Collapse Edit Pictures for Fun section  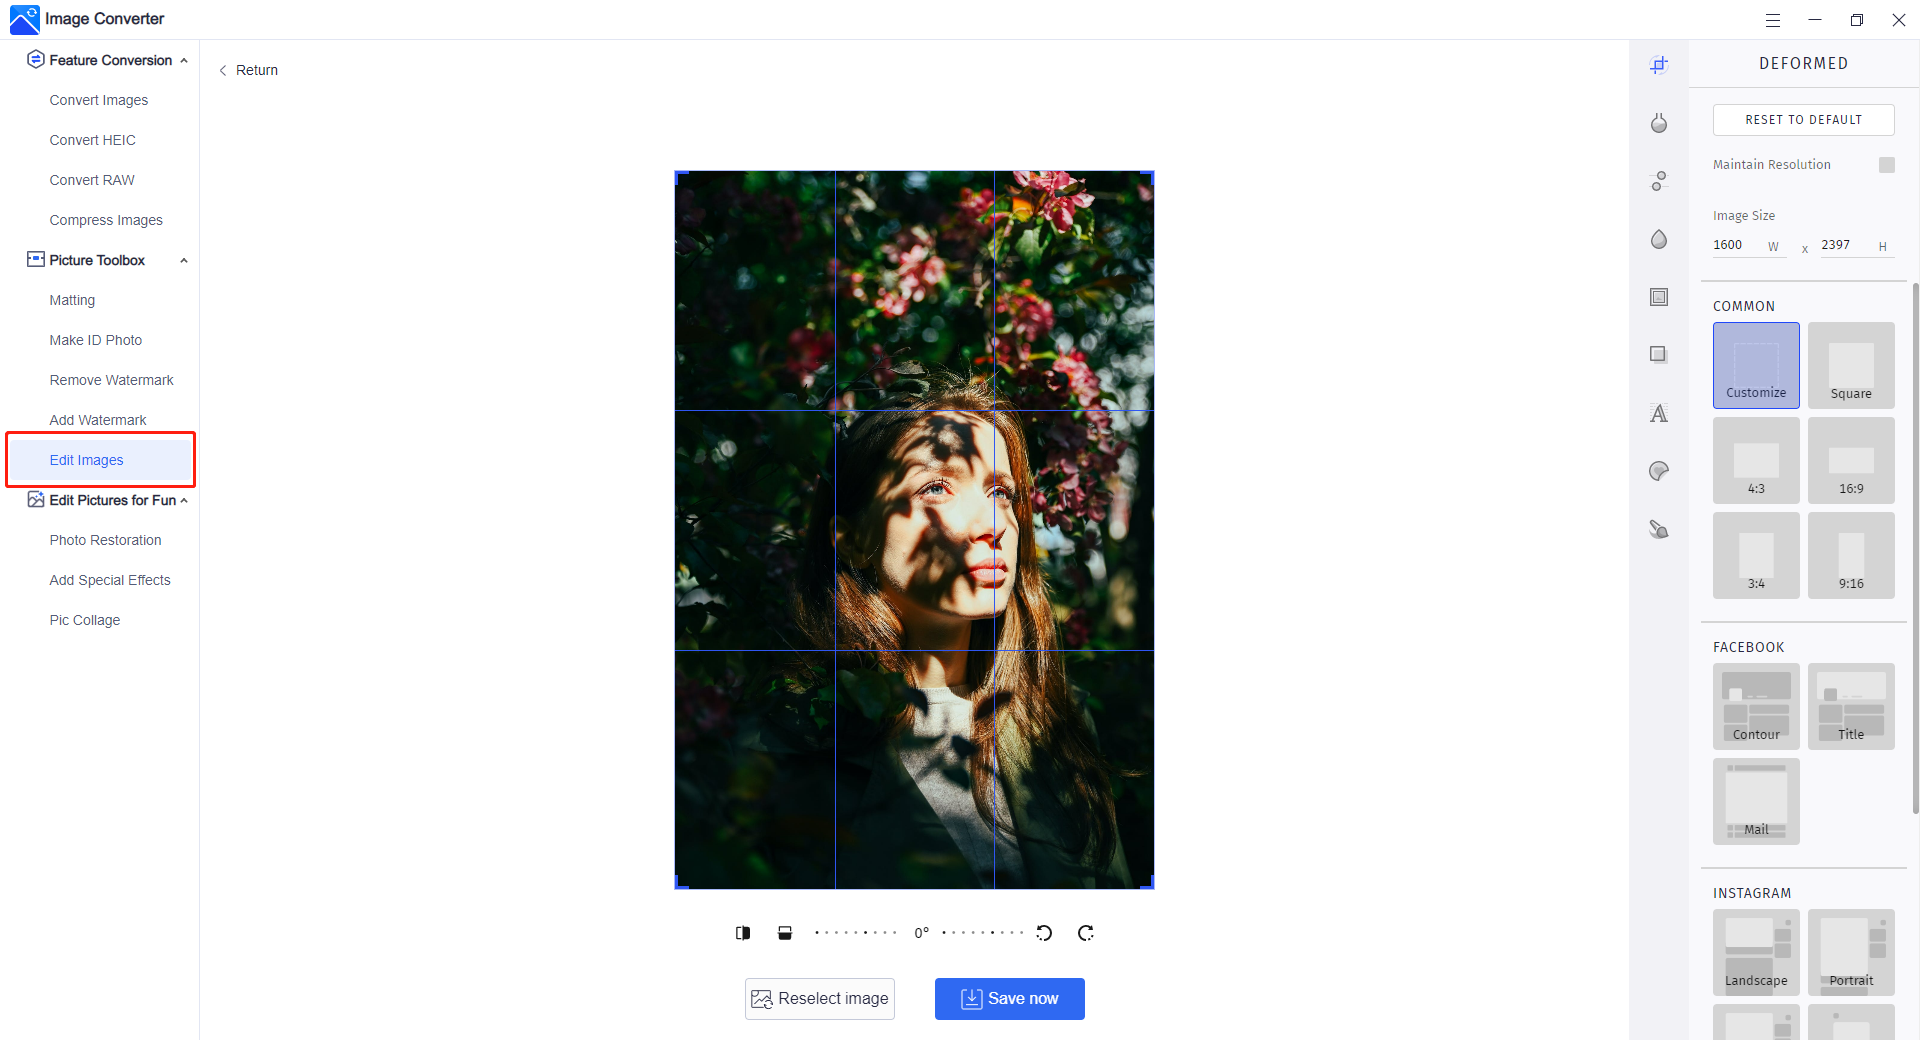pyautogui.click(x=184, y=501)
